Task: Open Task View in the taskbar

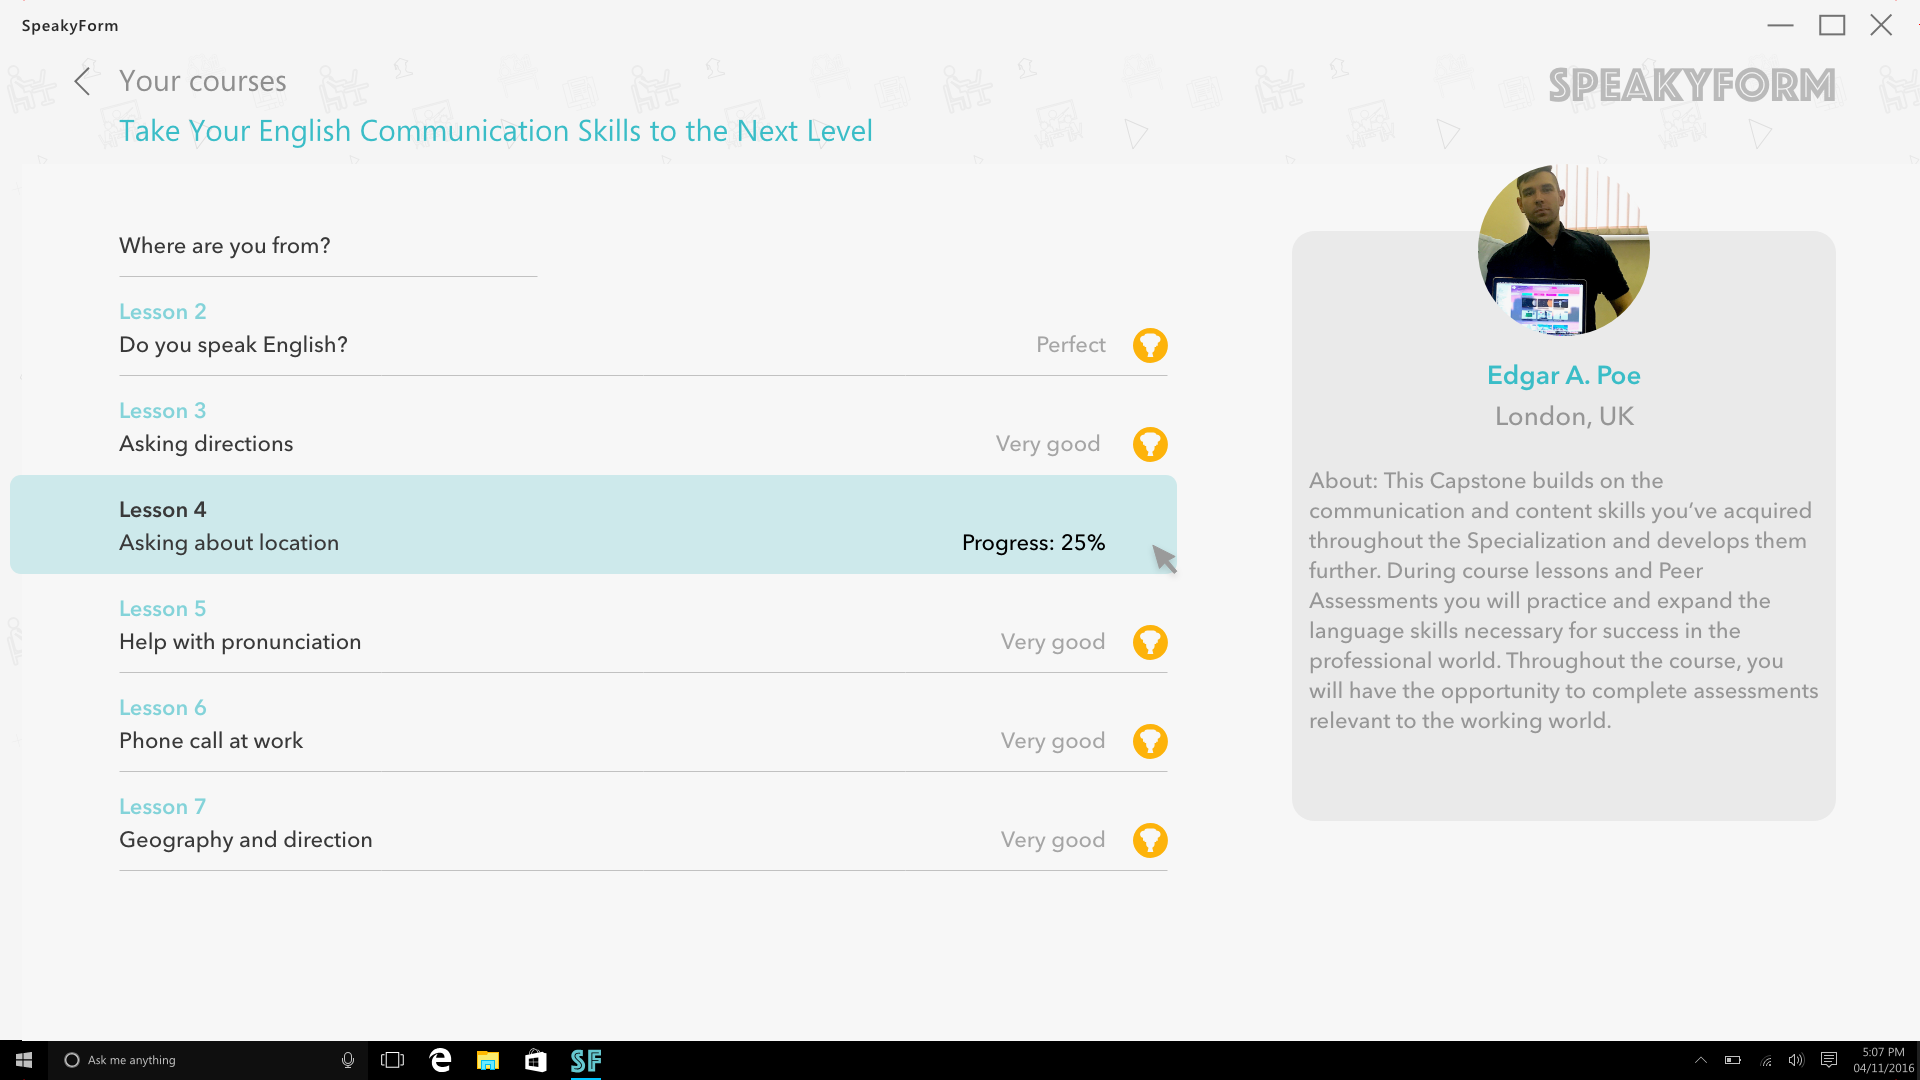Action: point(393,1060)
